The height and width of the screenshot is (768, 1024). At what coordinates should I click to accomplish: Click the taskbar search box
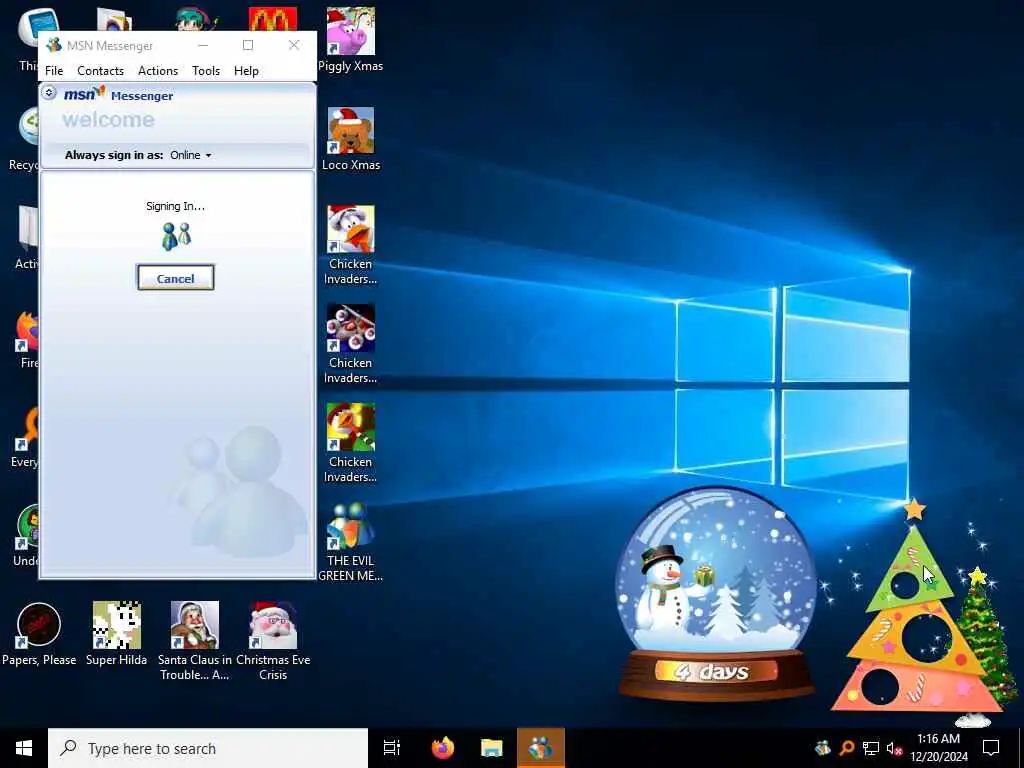(208, 748)
